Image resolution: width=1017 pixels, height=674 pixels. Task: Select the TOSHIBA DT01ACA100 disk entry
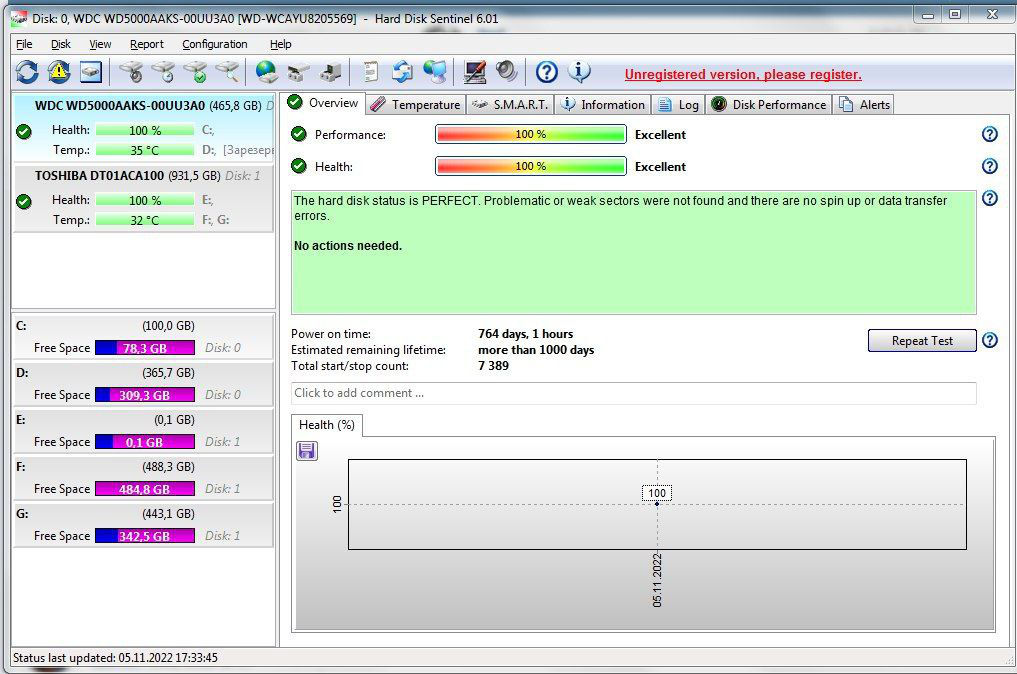[142, 198]
